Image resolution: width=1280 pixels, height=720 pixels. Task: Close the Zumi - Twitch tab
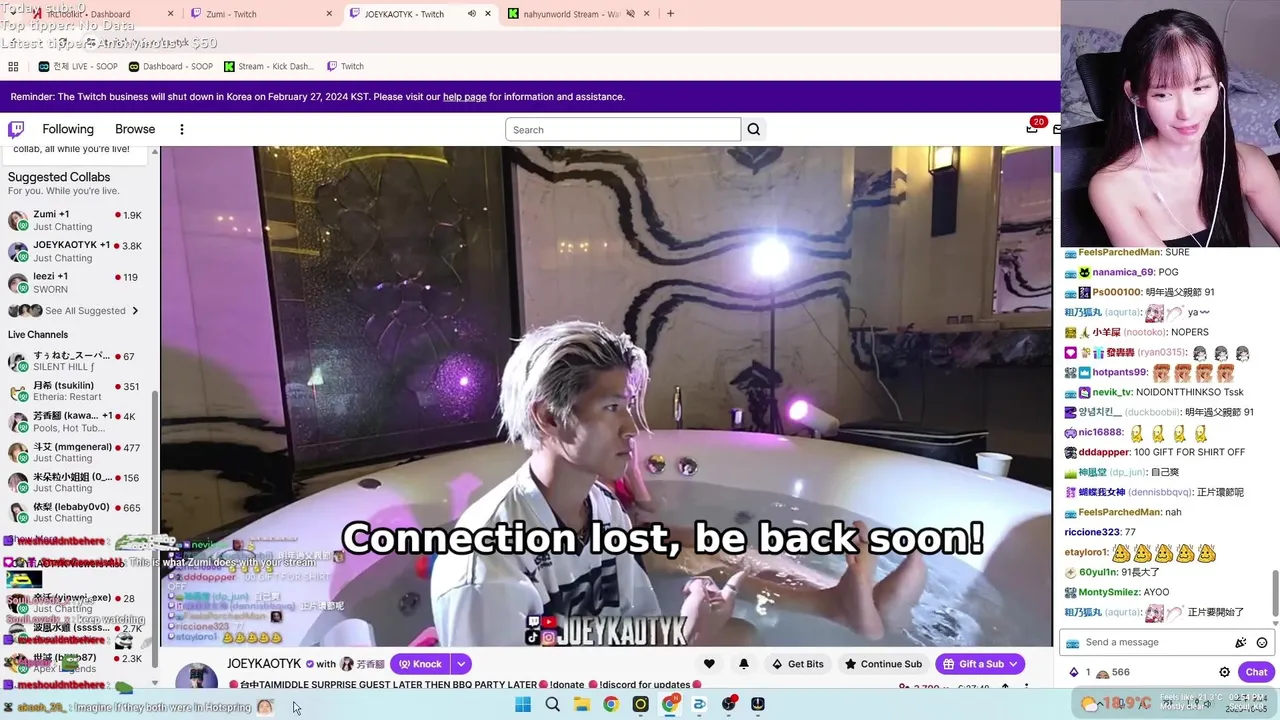click(x=329, y=14)
